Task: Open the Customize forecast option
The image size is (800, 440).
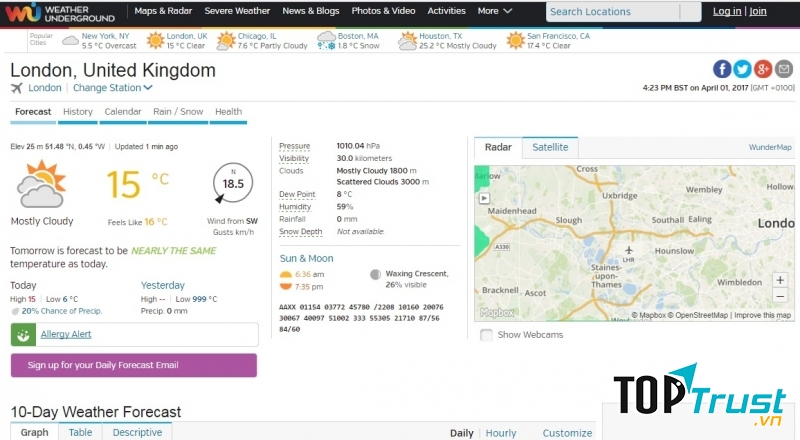Action: pos(567,433)
